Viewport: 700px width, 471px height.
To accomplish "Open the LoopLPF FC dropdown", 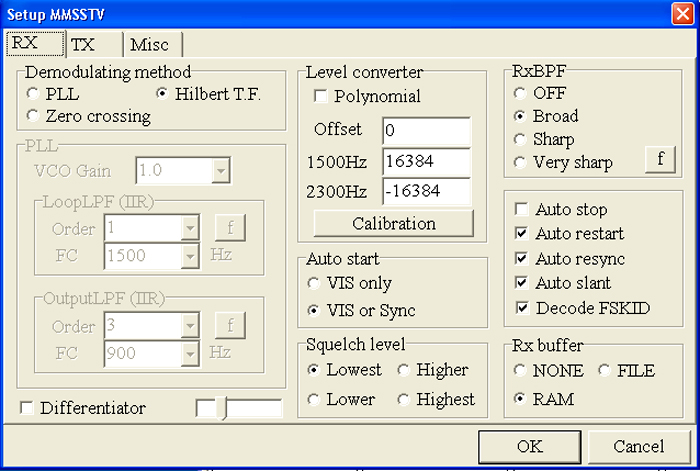I will click(190, 256).
